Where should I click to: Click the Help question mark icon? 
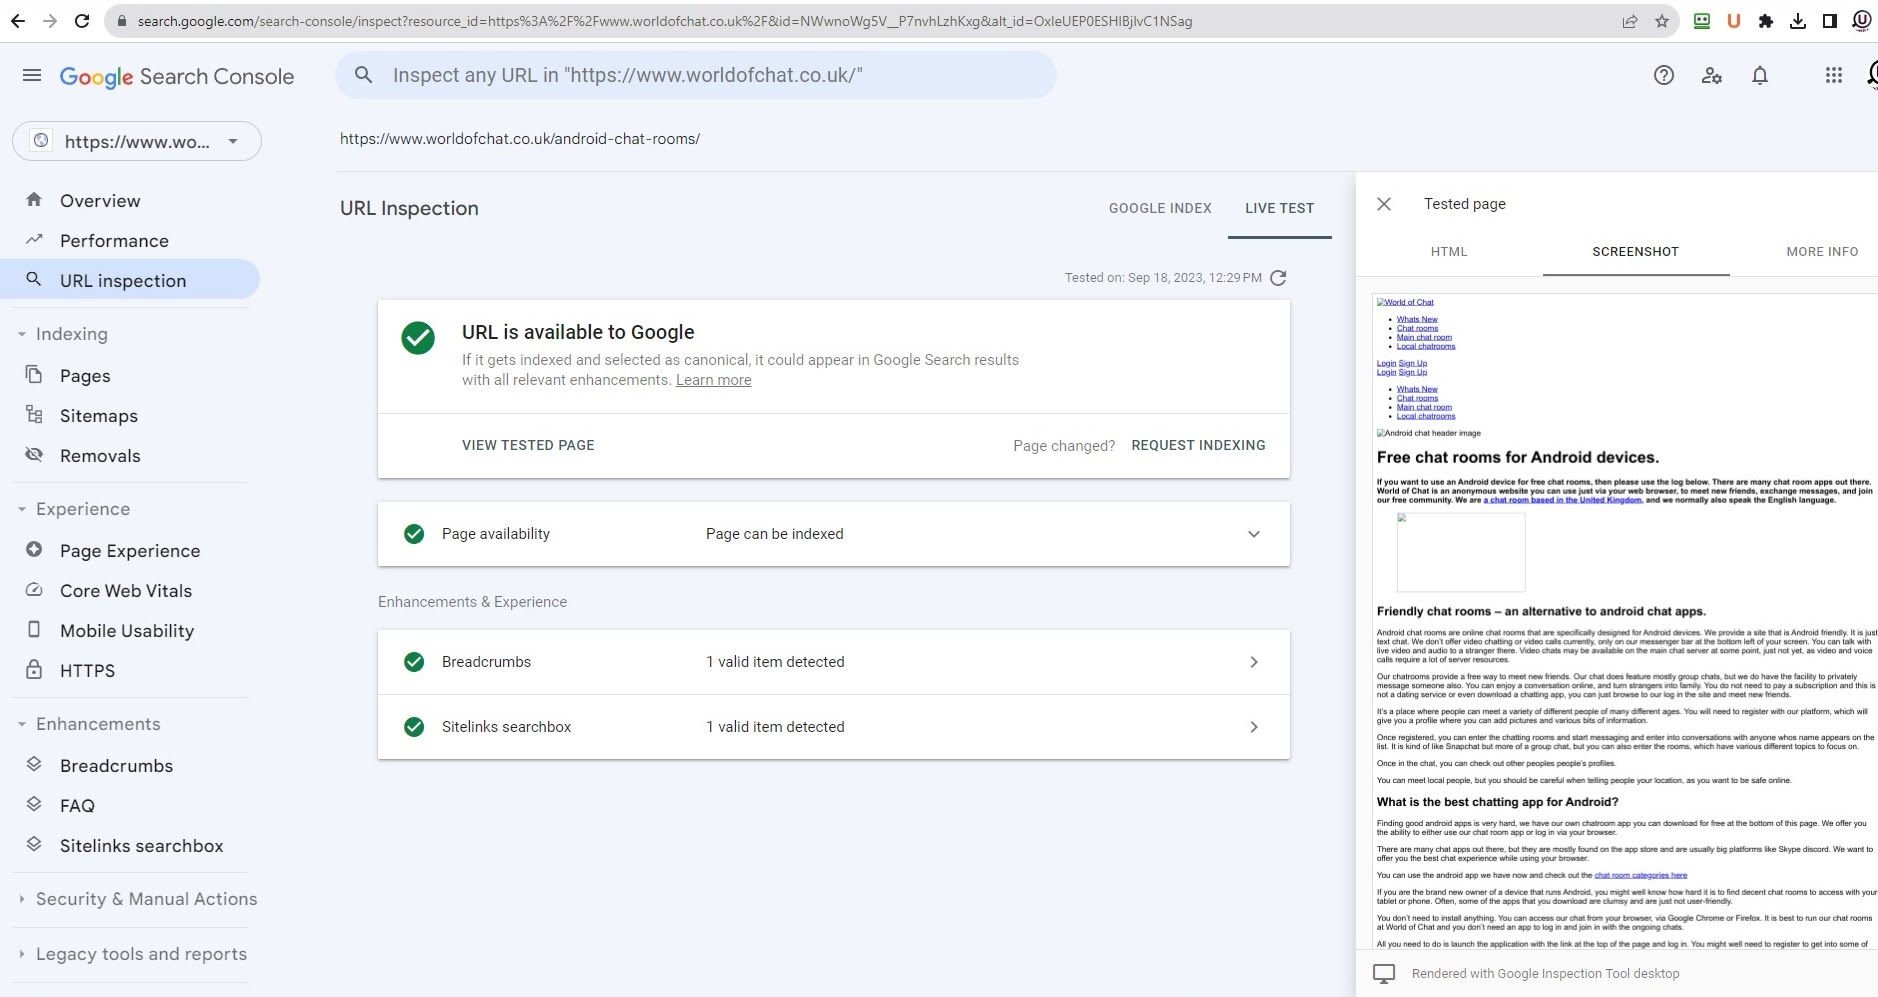(1664, 76)
